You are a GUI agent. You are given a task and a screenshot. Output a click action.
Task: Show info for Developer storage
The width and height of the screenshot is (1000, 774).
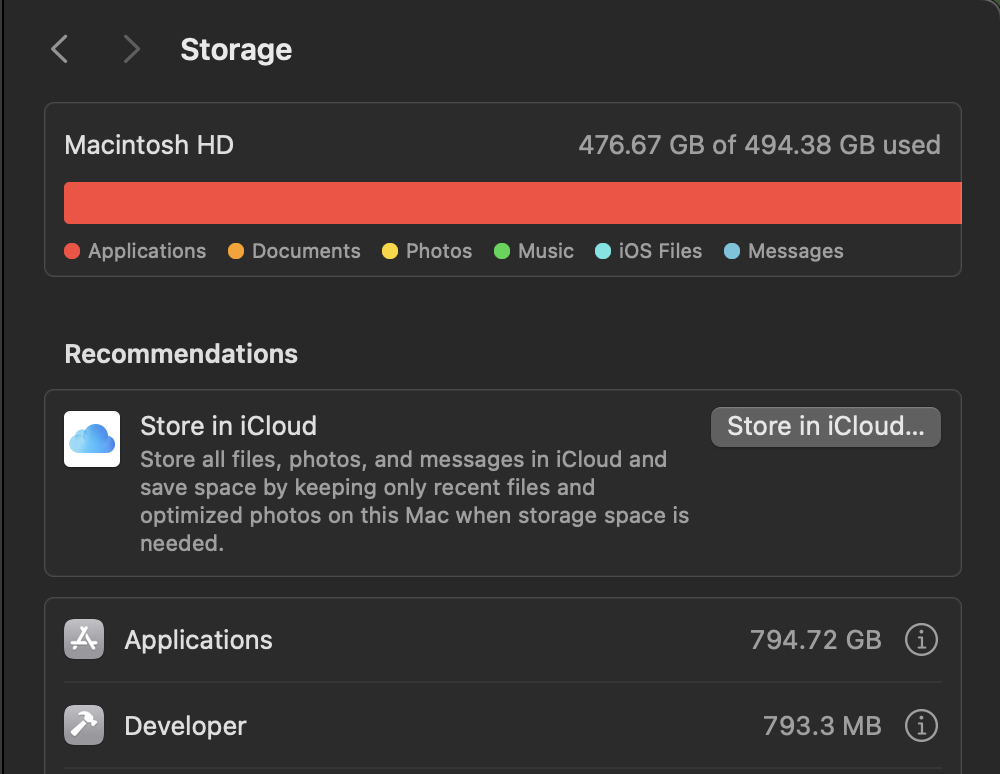[x=921, y=725]
